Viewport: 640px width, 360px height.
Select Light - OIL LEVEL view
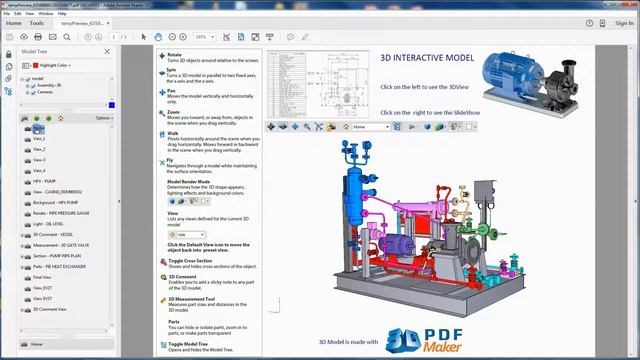(48, 224)
